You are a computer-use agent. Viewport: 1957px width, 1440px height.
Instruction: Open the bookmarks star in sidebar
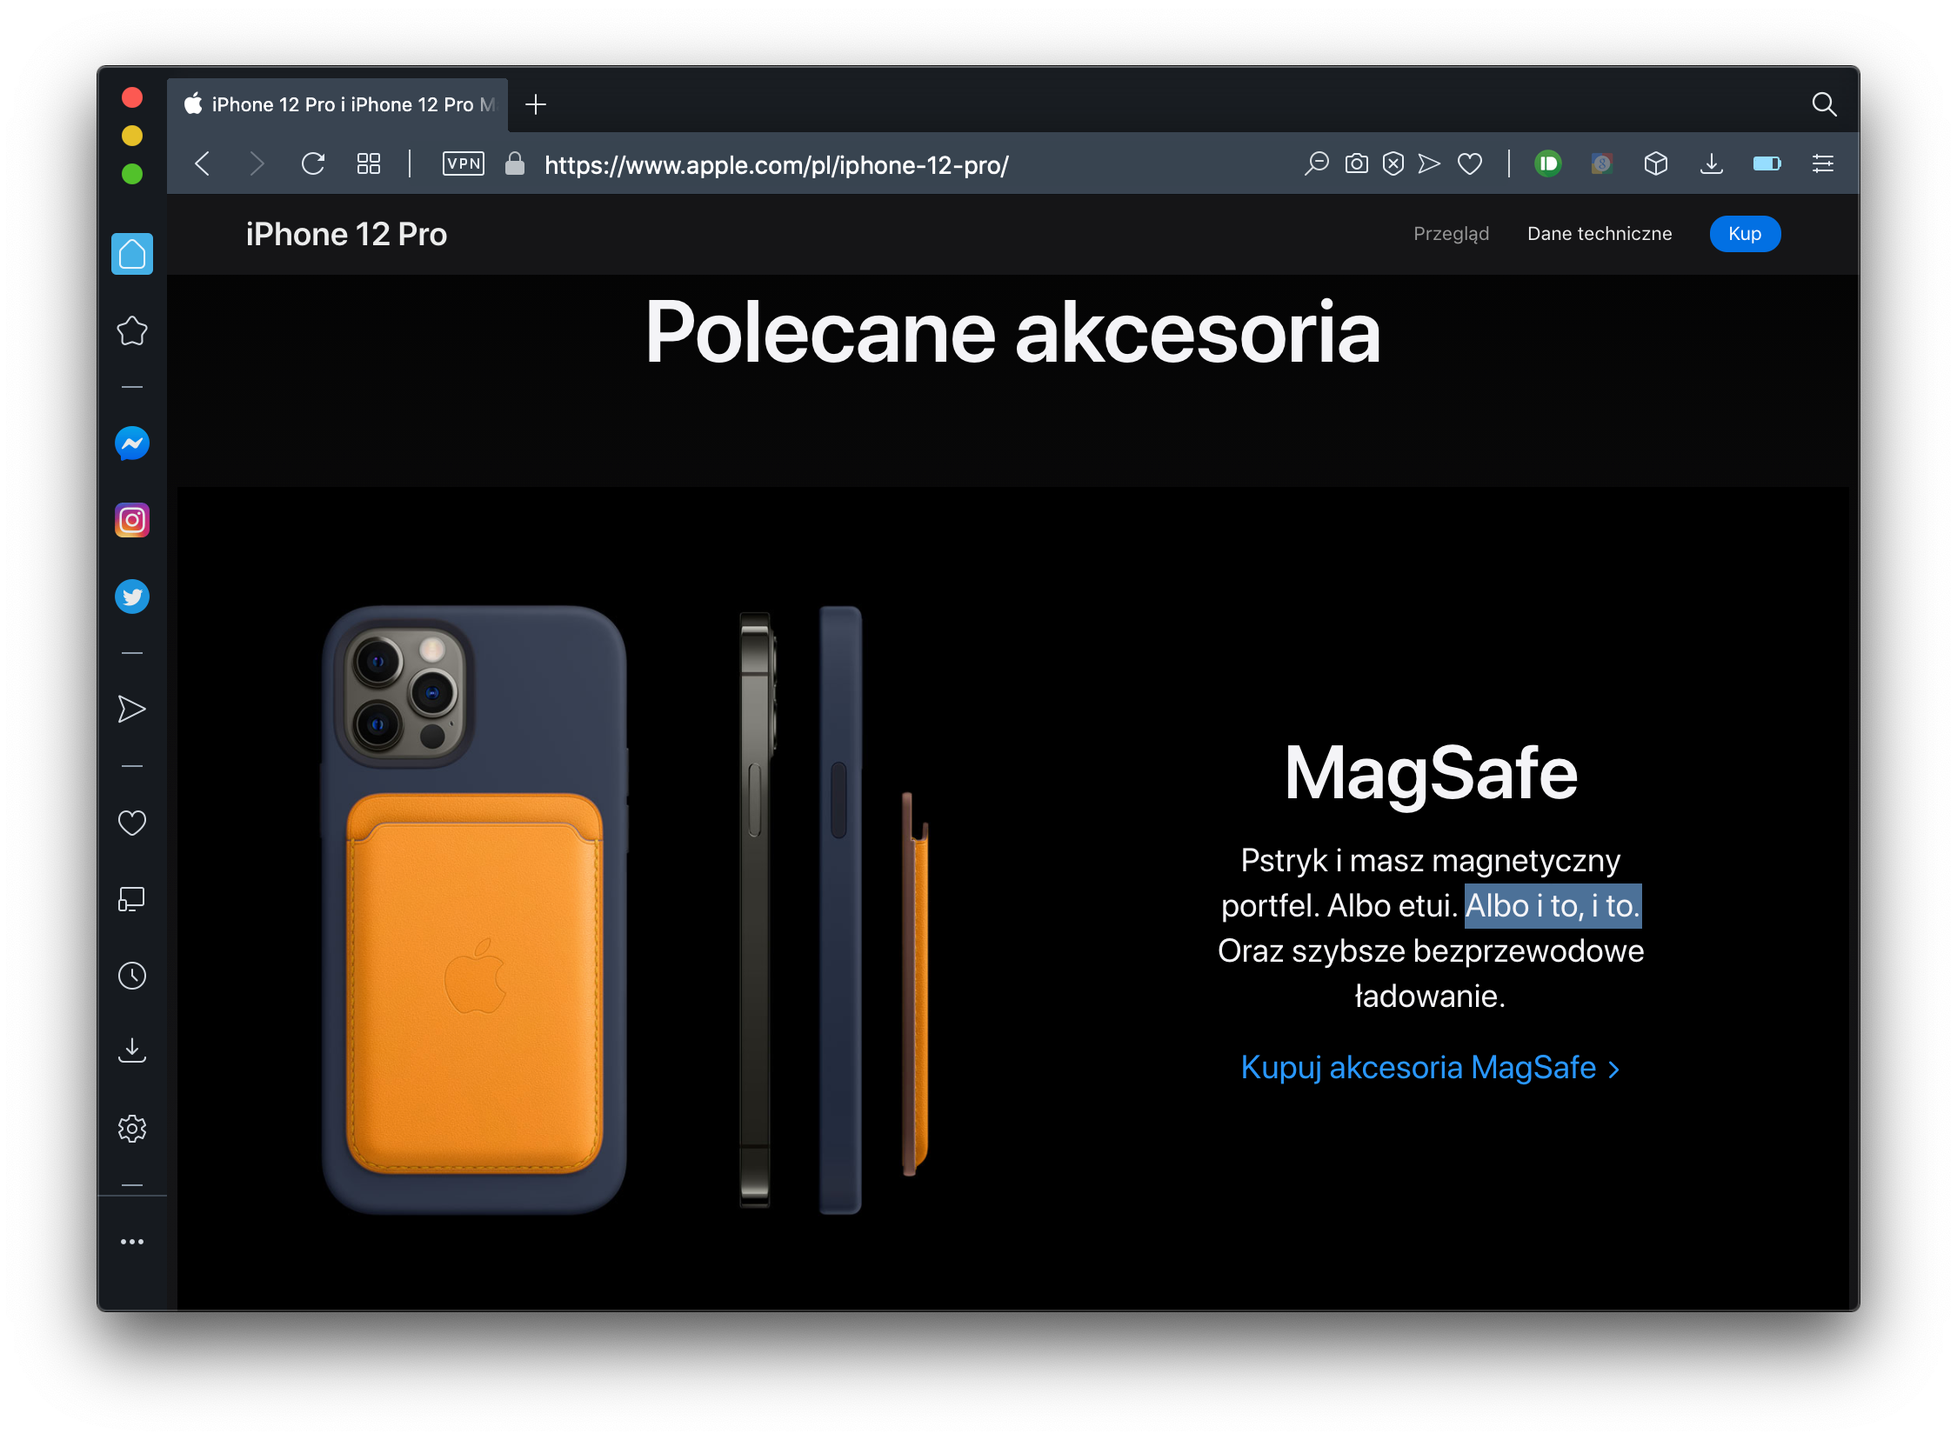tap(132, 331)
